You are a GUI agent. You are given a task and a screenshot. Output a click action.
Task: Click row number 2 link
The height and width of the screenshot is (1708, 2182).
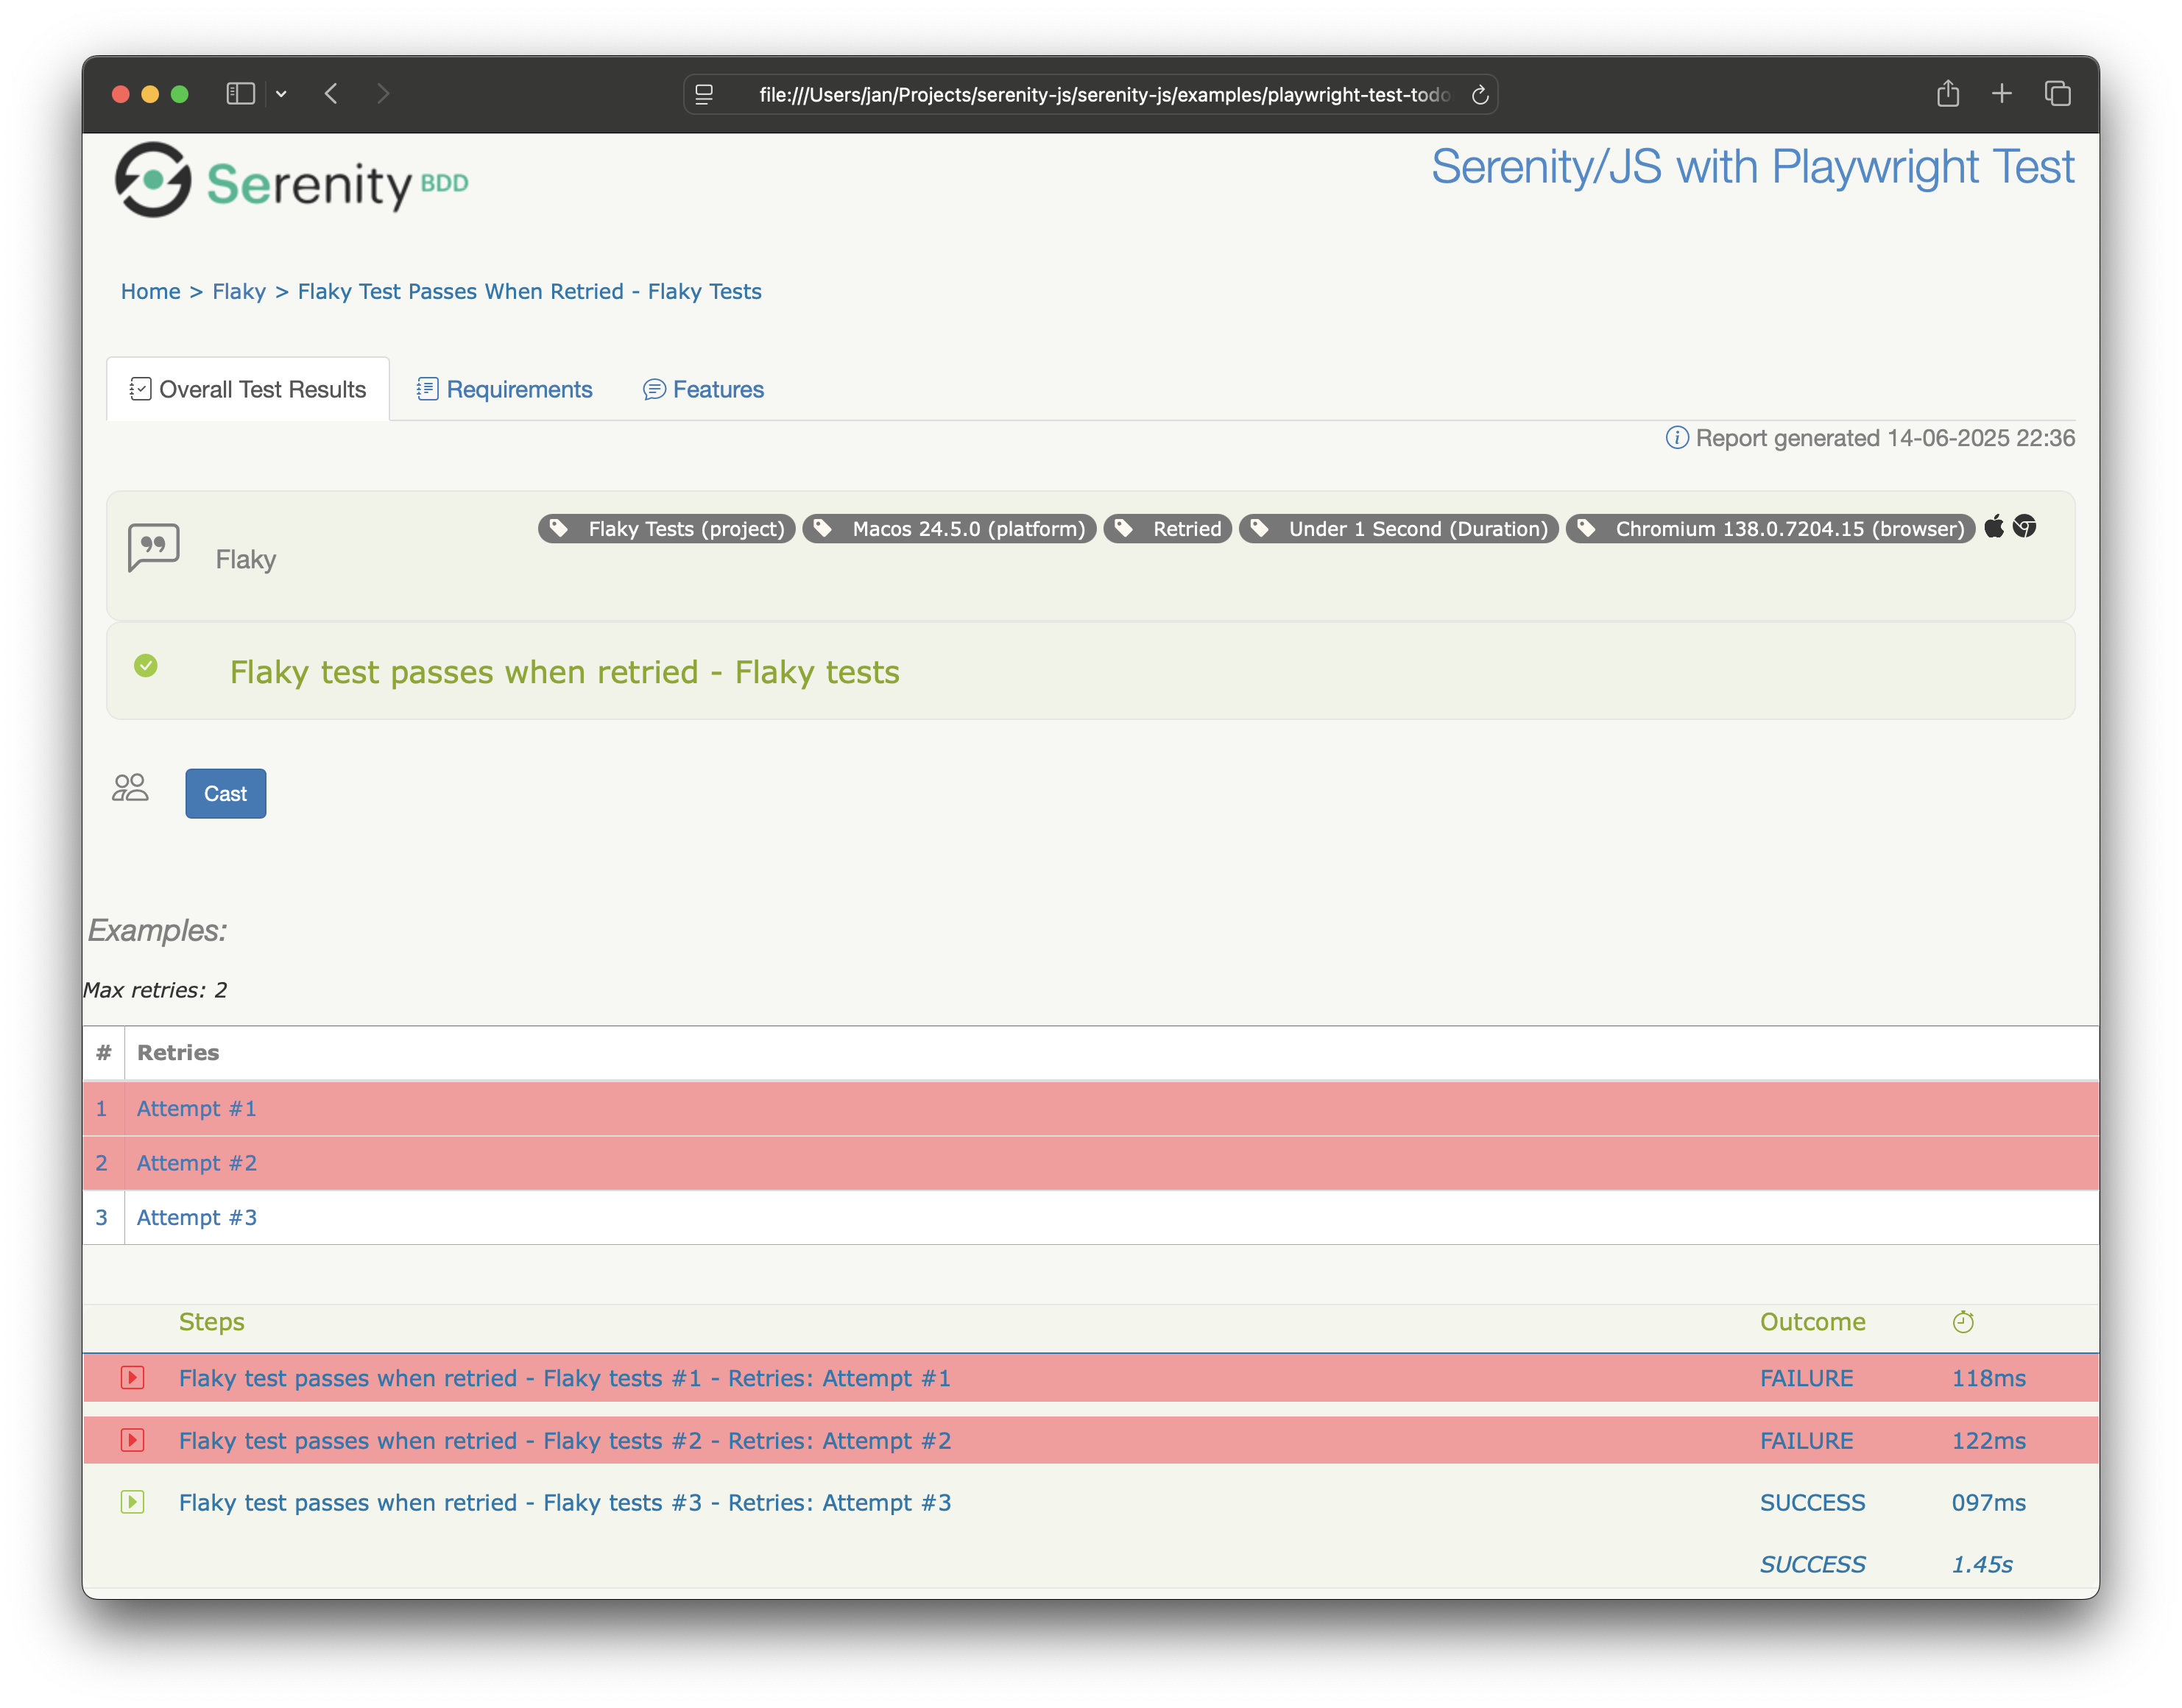(101, 1163)
